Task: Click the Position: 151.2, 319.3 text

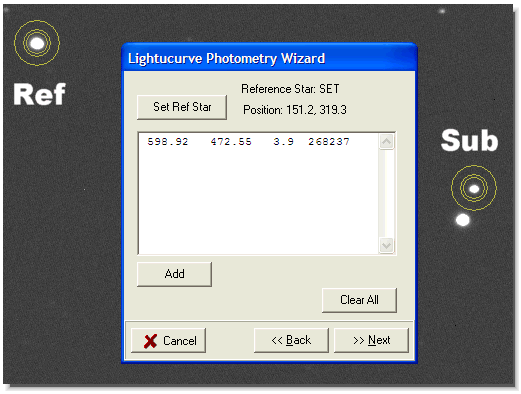Action: pos(295,110)
